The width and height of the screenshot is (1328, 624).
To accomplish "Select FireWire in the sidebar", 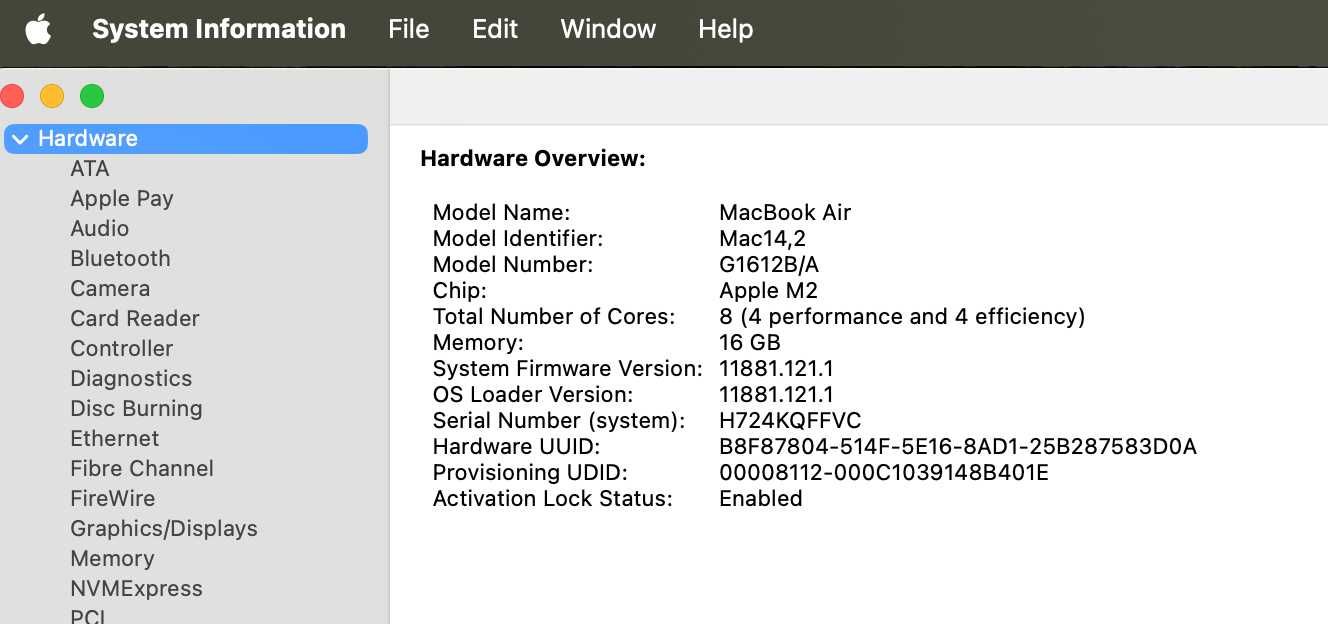I will (112, 499).
